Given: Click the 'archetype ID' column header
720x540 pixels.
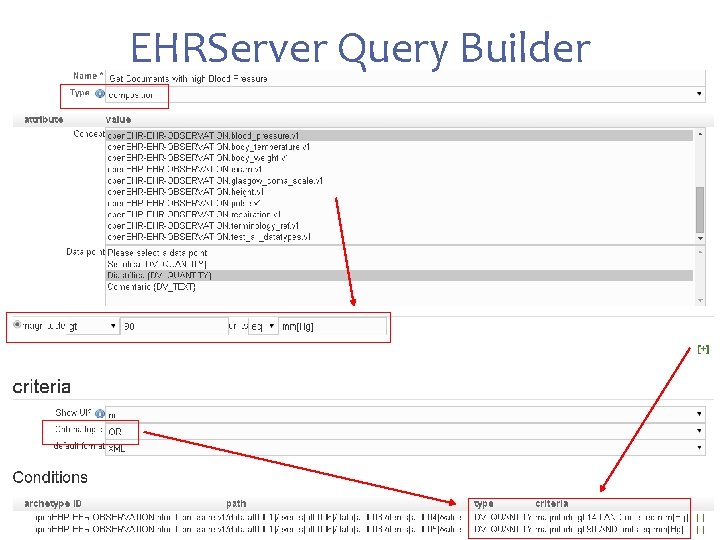Looking at the screenshot, I should pos(52,504).
